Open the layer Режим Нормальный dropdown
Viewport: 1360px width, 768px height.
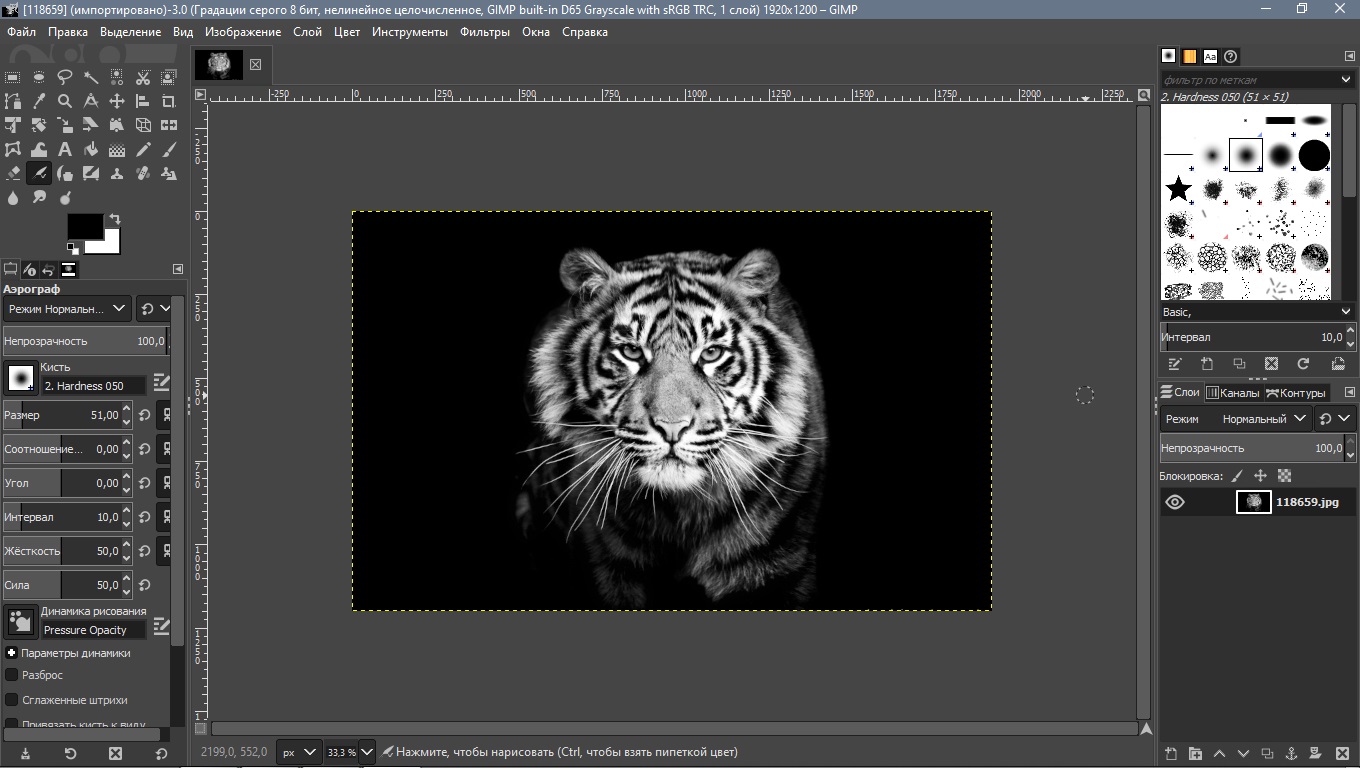coord(1237,419)
